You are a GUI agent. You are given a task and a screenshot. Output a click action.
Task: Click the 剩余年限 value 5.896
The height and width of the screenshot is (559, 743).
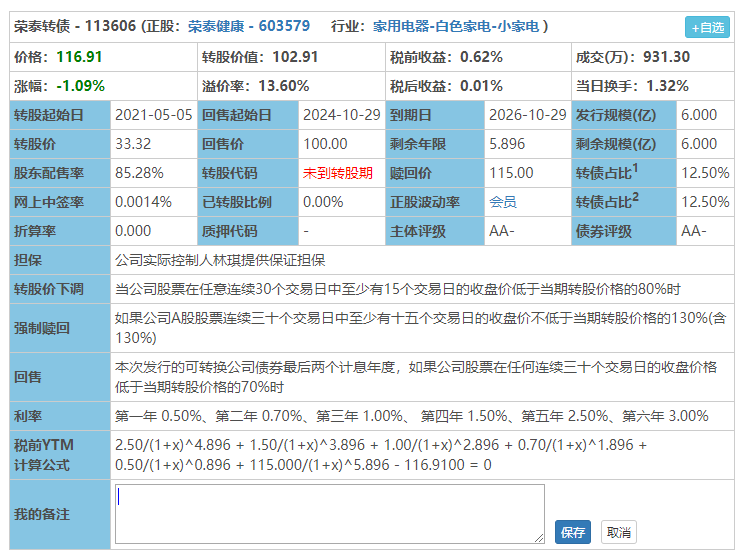[507, 144]
